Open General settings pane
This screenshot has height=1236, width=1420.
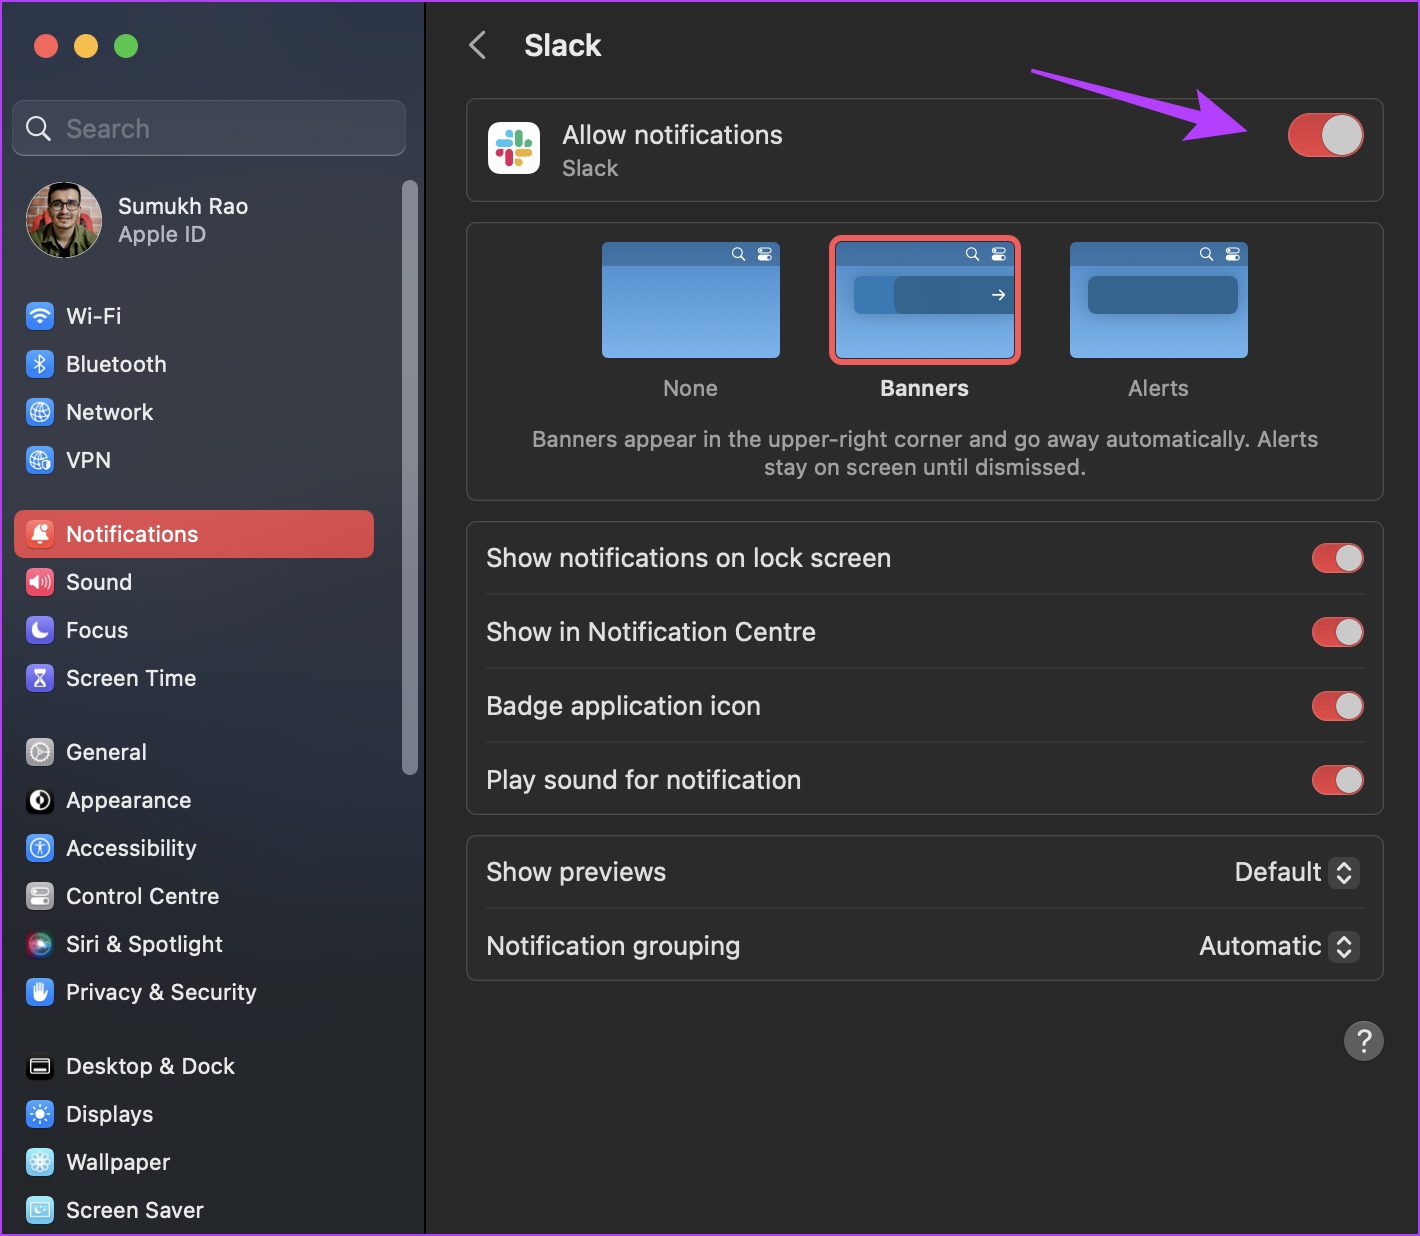pos(194,752)
